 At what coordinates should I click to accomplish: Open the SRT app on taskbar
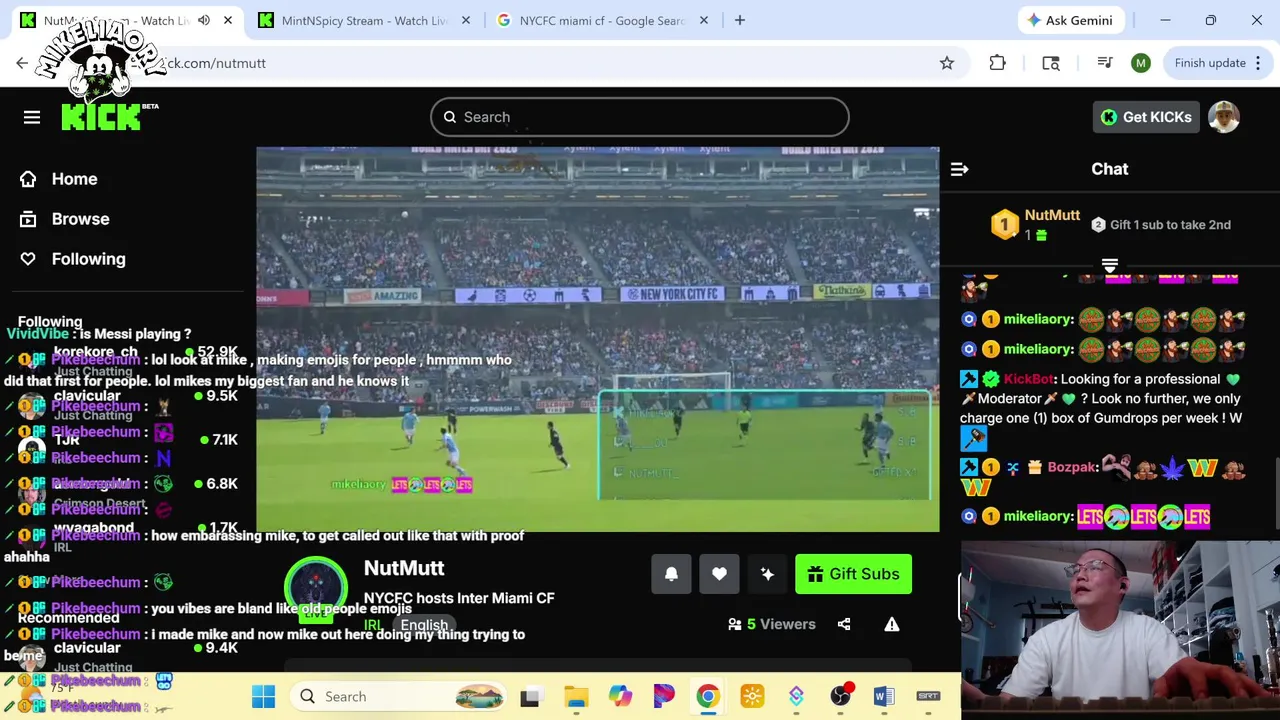pyautogui.click(x=928, y=697)
